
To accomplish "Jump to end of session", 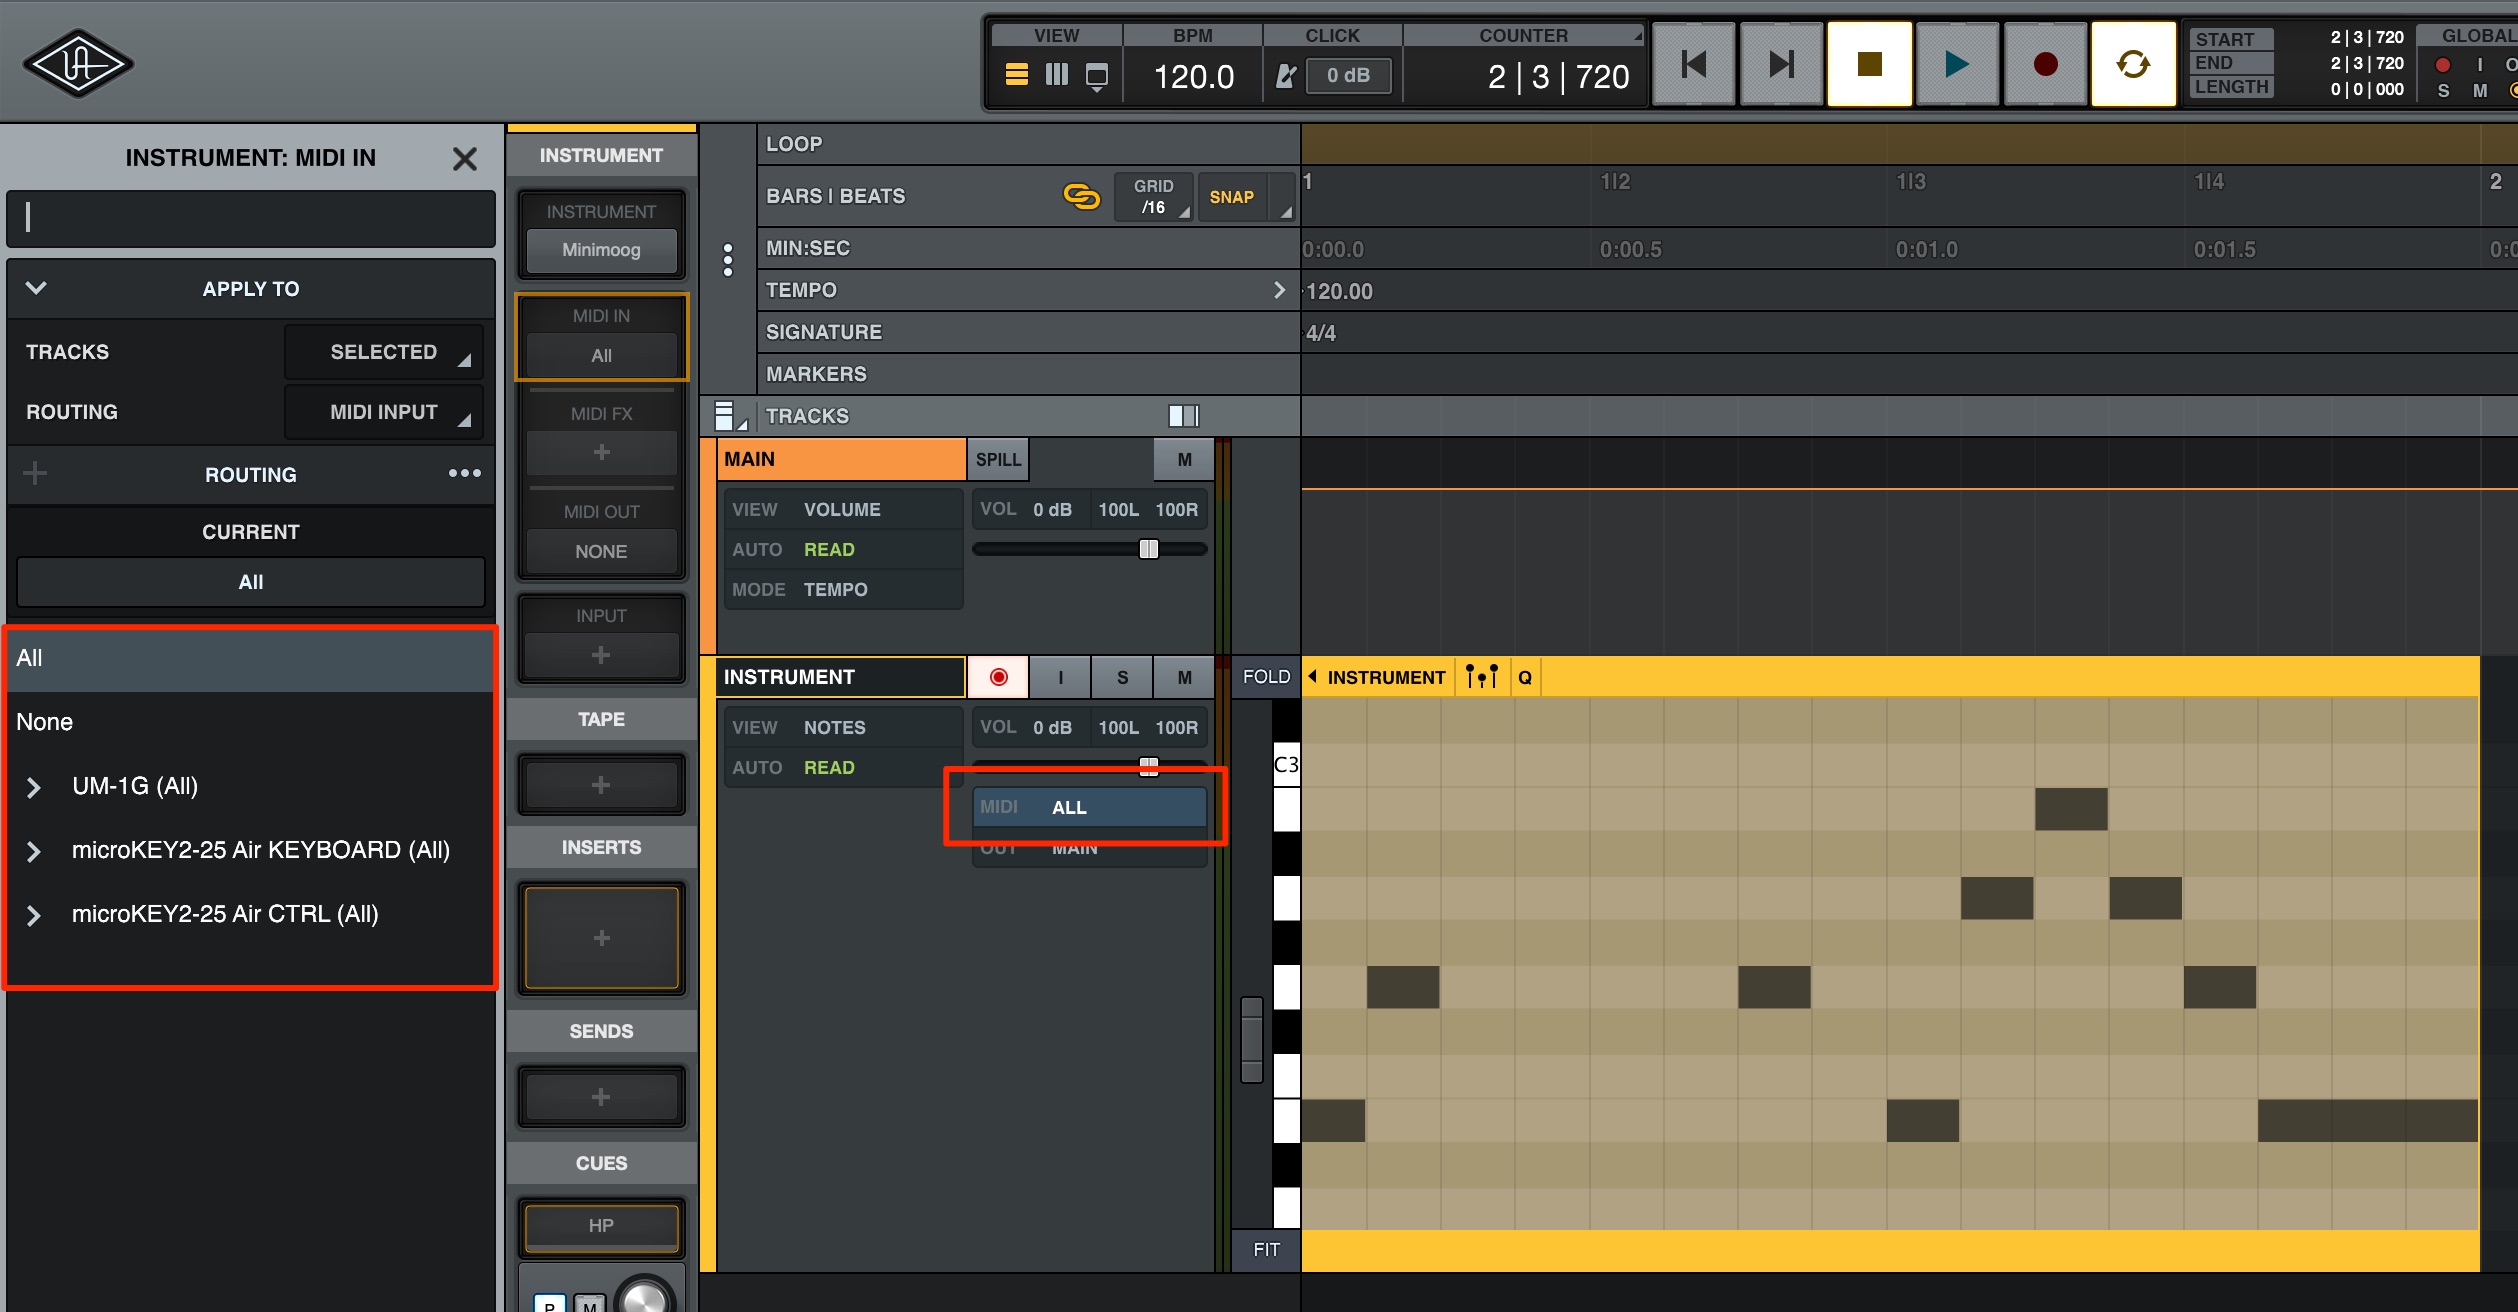I will [1781, 64].
